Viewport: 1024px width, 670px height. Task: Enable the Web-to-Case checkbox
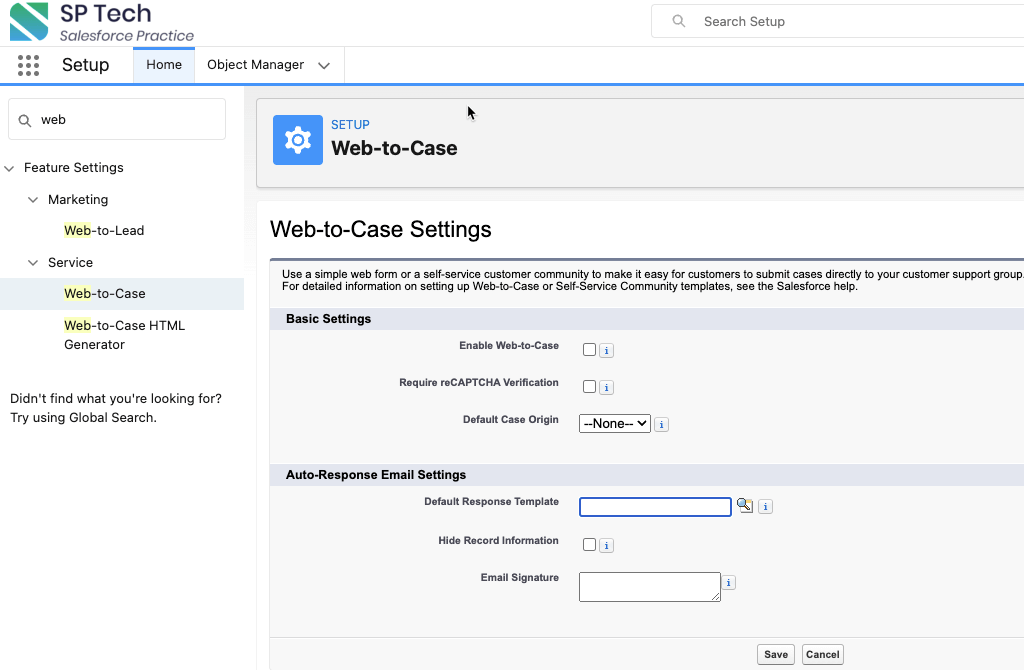(x=589, y=350)
